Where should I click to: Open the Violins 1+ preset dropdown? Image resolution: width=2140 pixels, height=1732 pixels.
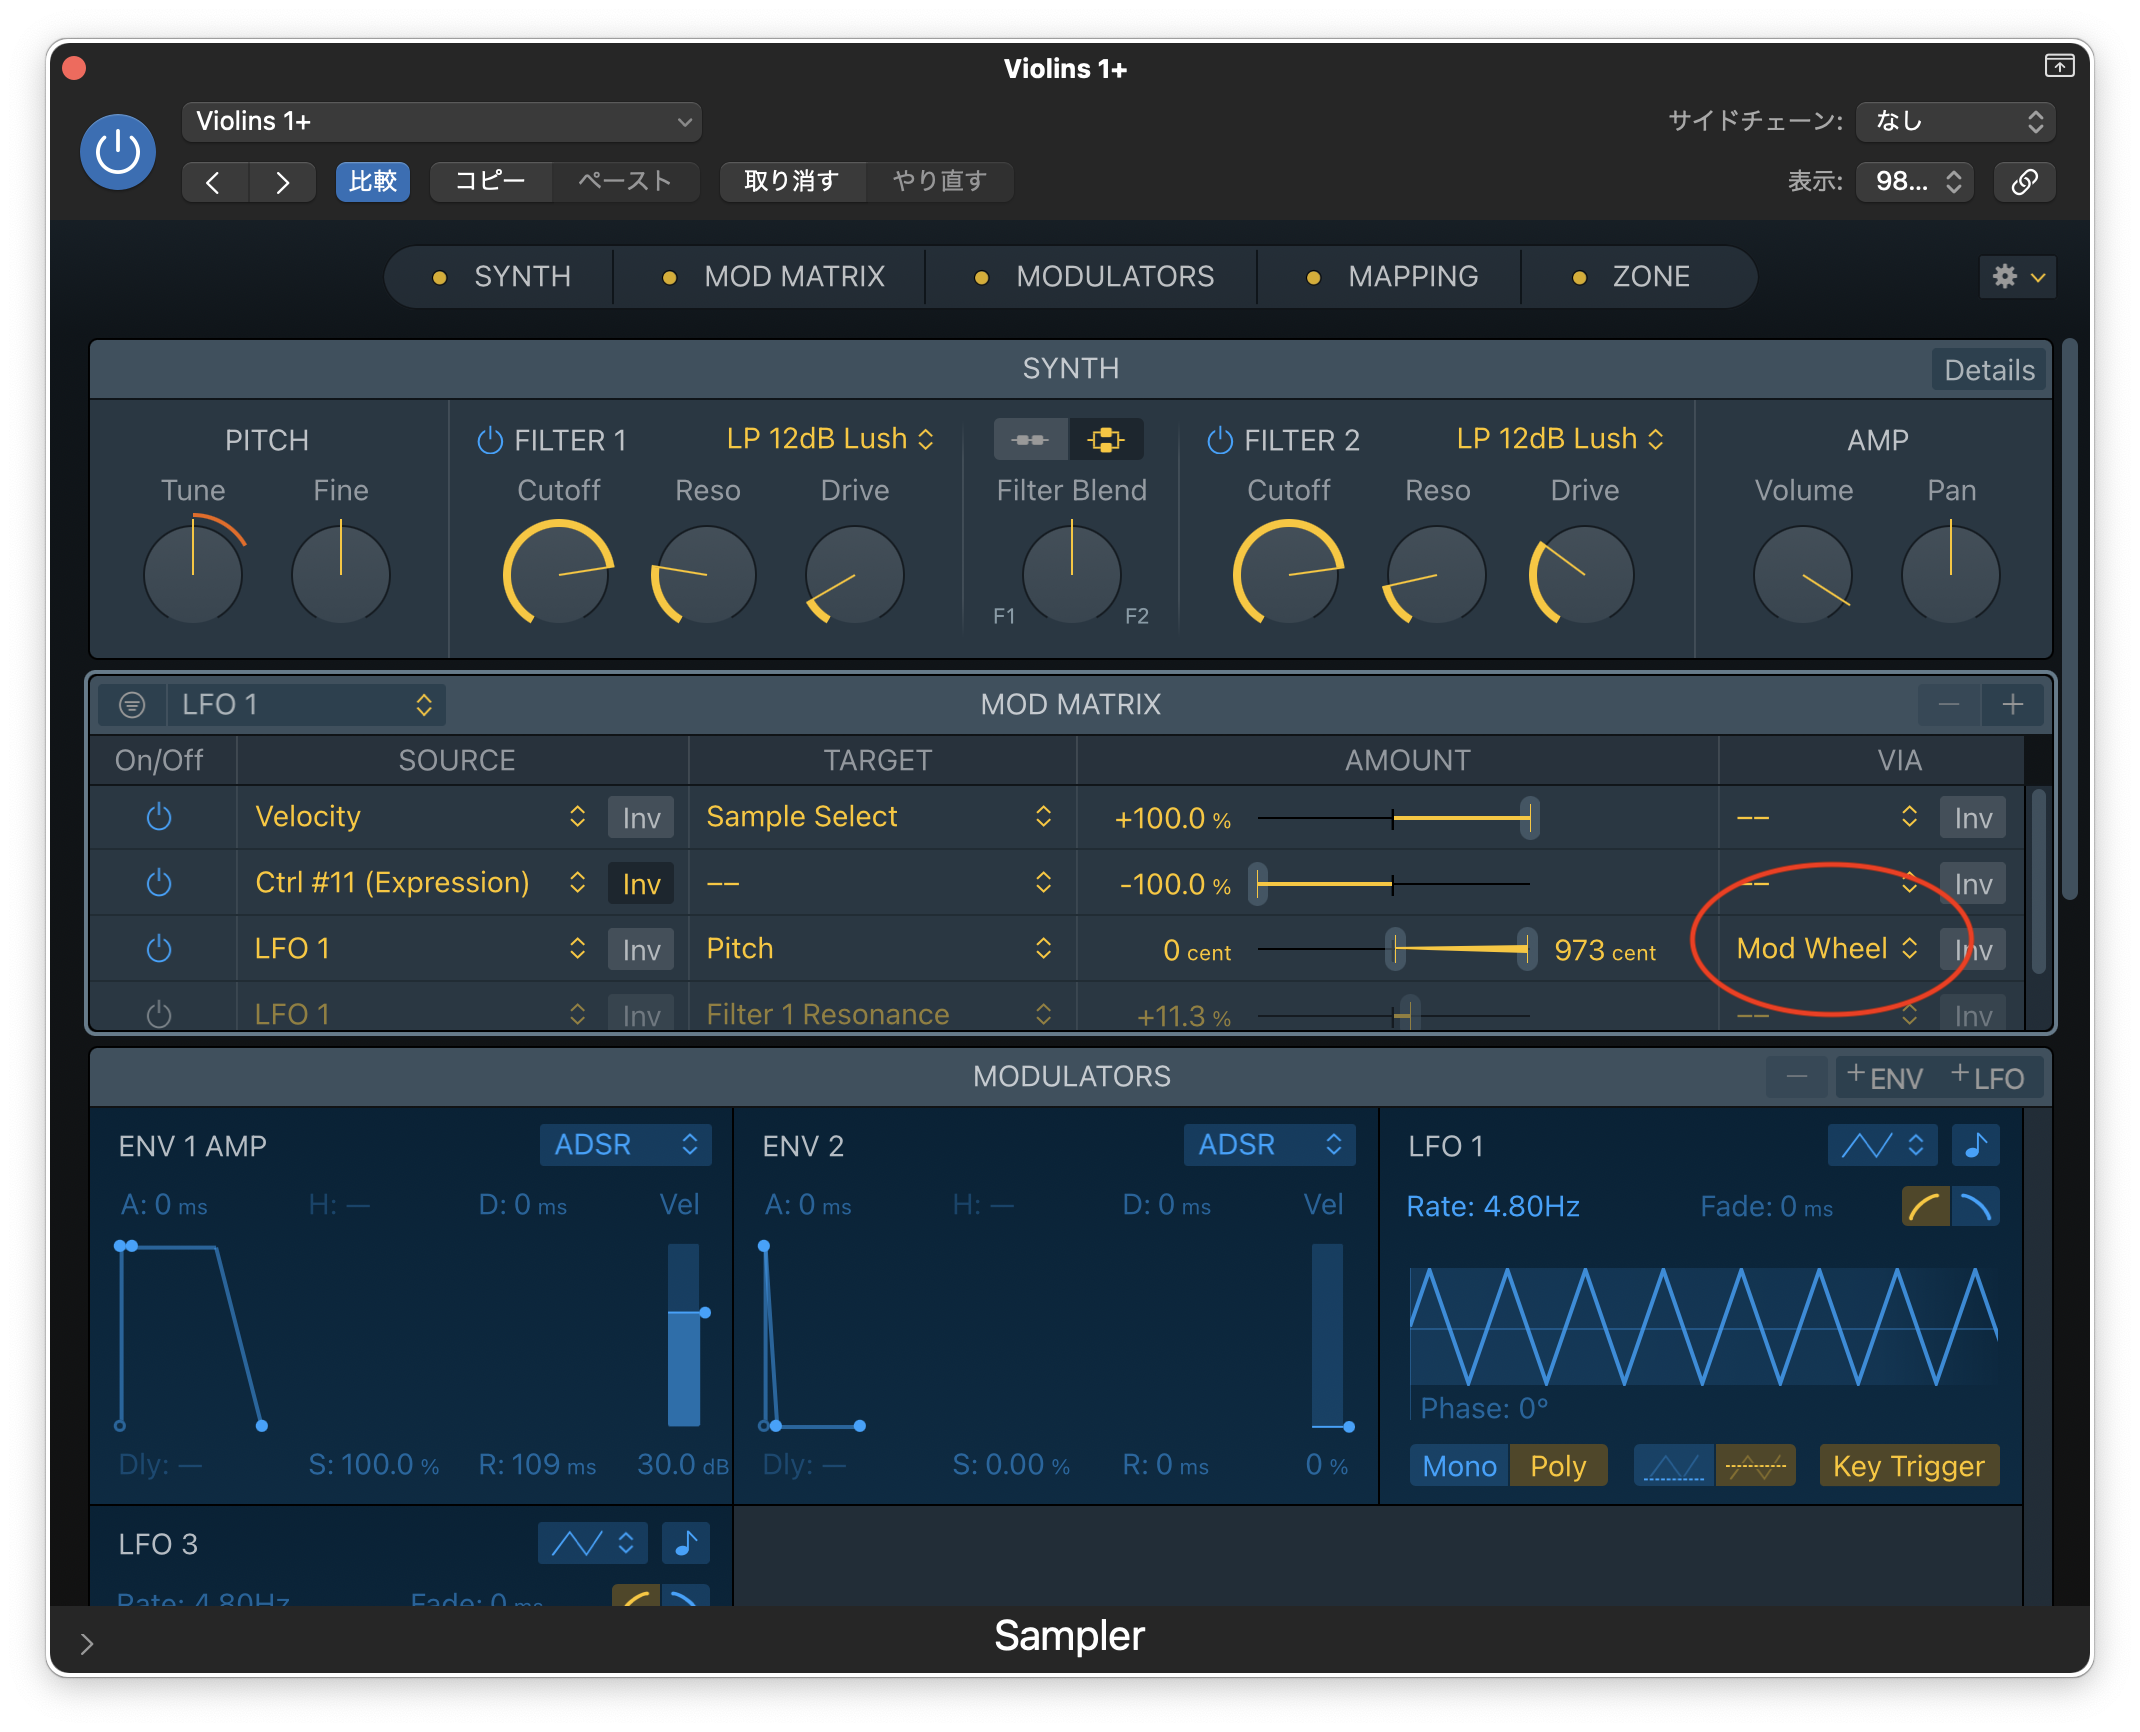tap(441, 121)
